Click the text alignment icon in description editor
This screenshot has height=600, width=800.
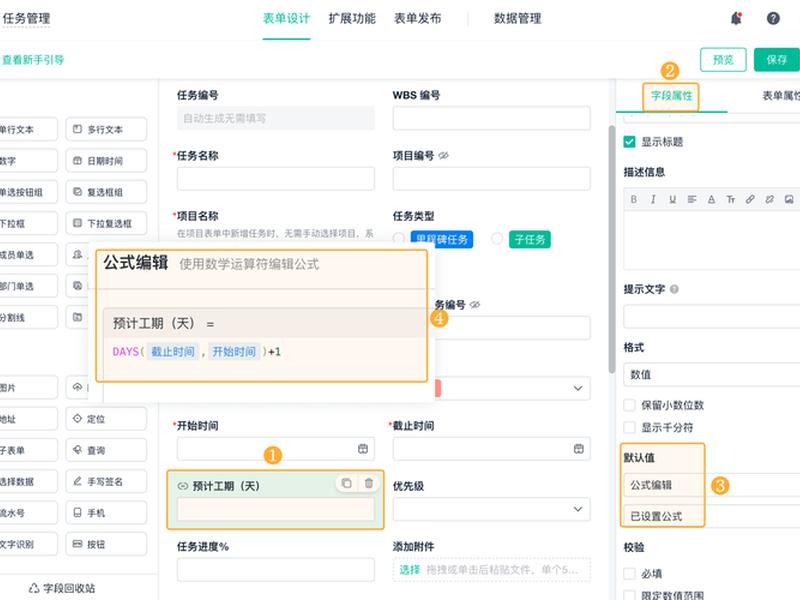[692, 199]
